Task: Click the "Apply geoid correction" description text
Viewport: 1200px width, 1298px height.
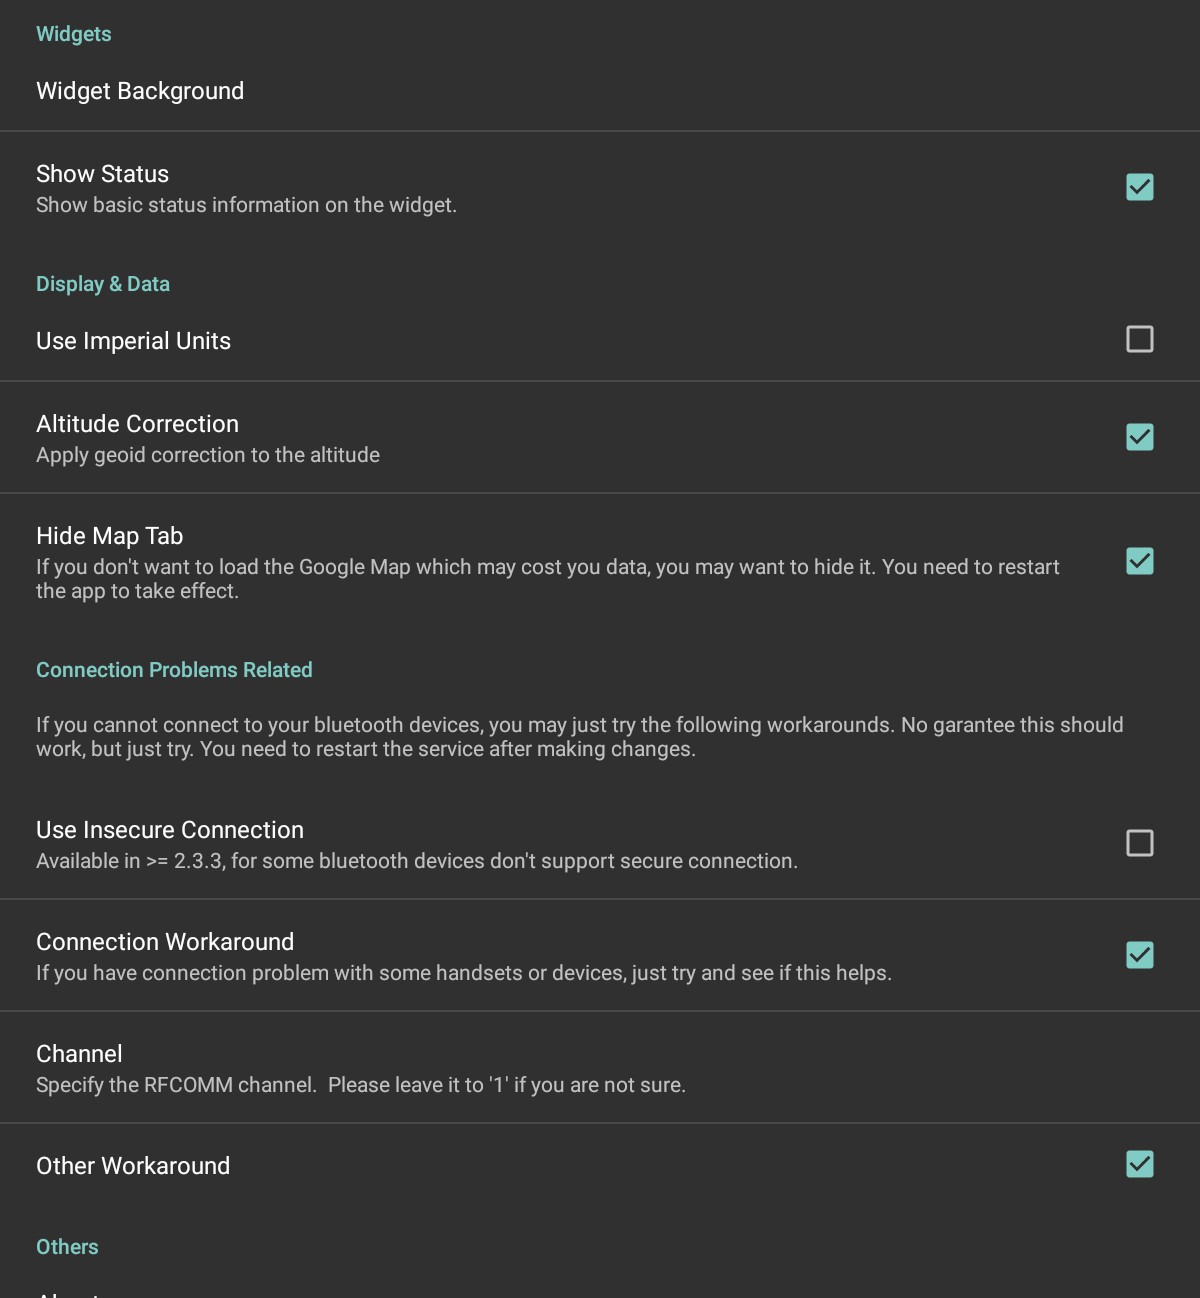Action: [208, 455]
